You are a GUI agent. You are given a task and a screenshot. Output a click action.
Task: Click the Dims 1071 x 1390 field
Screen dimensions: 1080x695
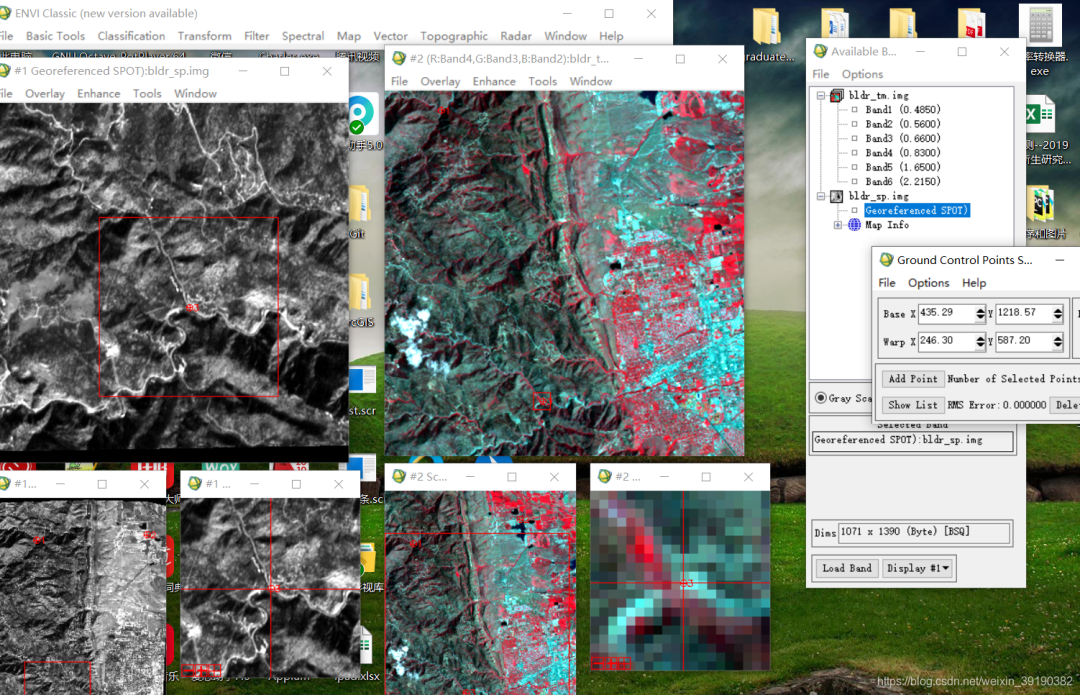924,532
